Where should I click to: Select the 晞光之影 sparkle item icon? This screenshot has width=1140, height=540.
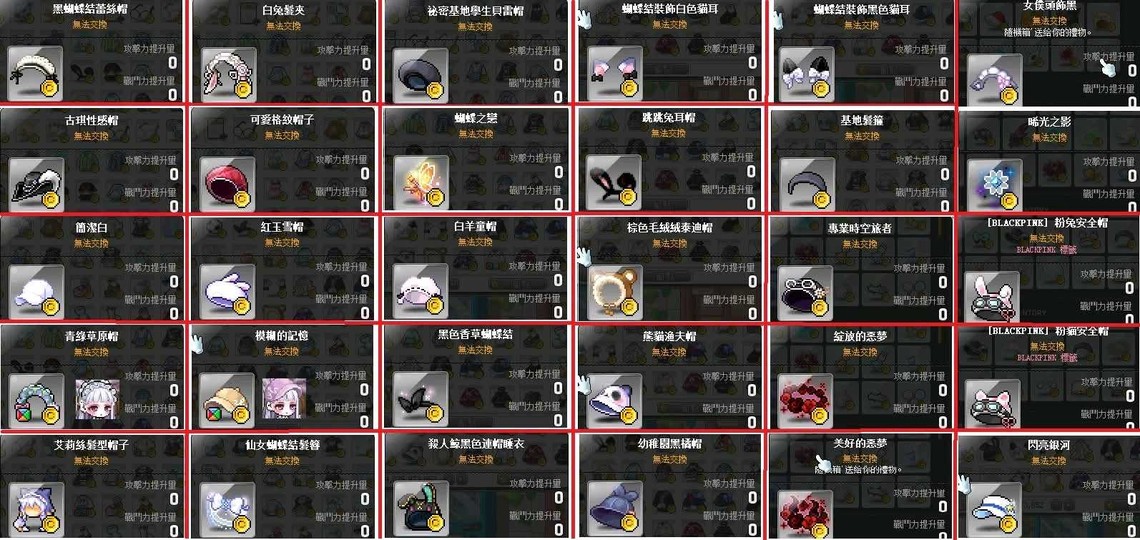pyautogui.click(x=995, y=185)
